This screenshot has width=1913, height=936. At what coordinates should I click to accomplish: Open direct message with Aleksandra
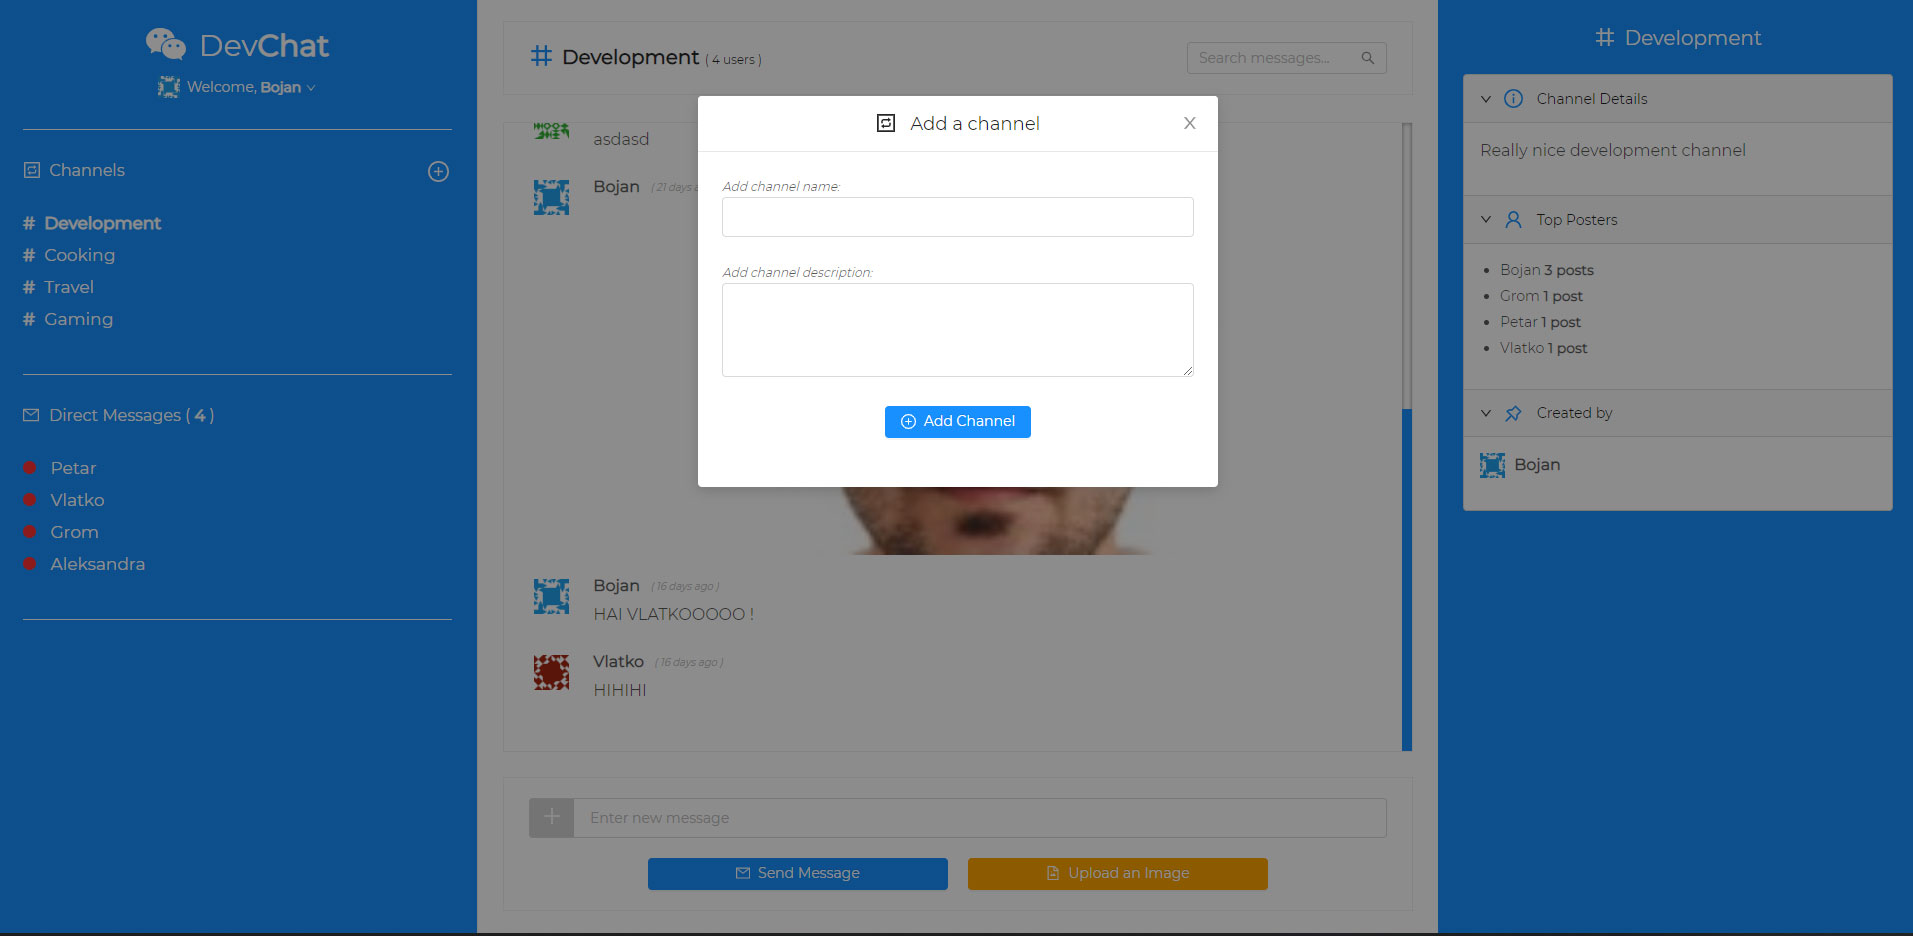97,564
